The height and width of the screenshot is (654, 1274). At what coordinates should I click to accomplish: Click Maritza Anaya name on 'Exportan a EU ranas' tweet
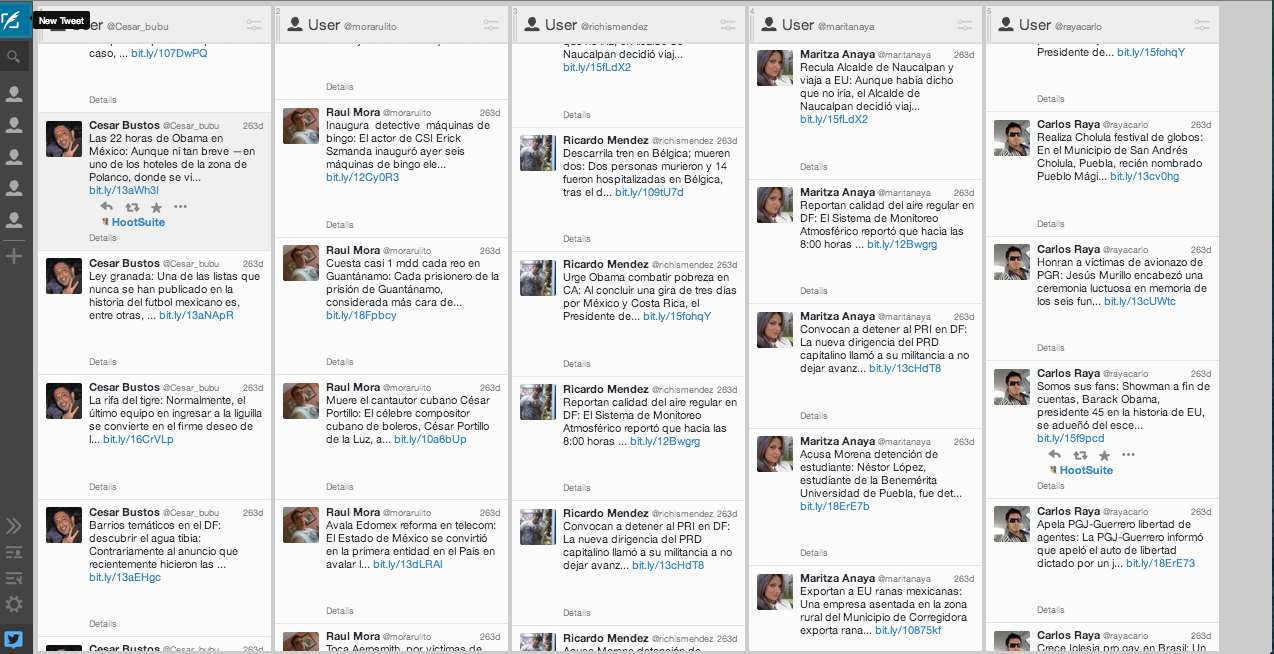click(837, 578)
